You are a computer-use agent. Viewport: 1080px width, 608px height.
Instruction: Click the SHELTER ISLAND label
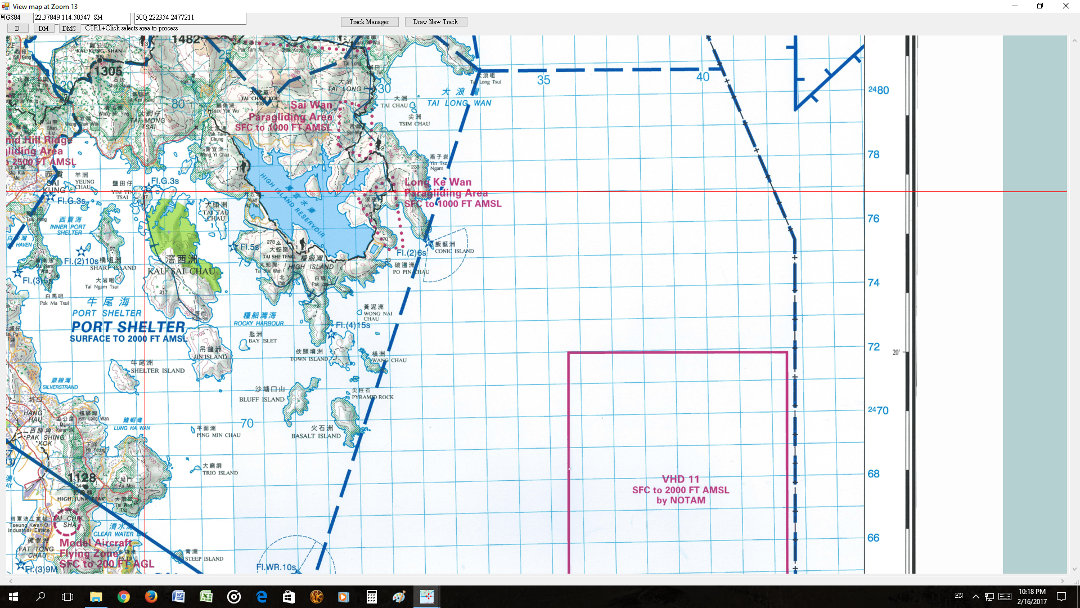[x=158, y=370]
